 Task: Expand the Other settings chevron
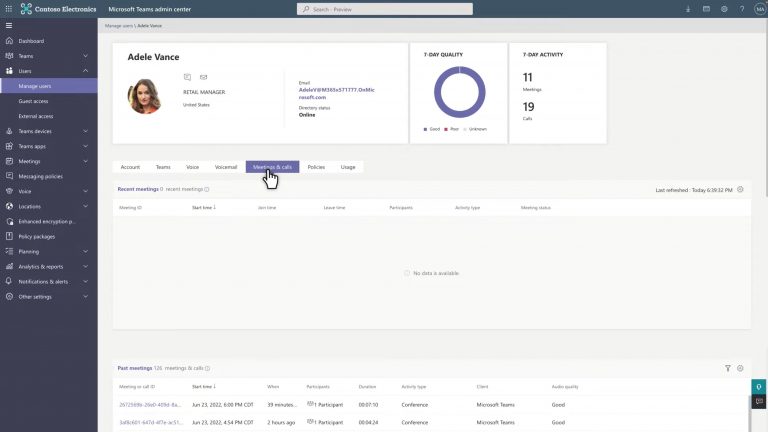tap(86, 297)
